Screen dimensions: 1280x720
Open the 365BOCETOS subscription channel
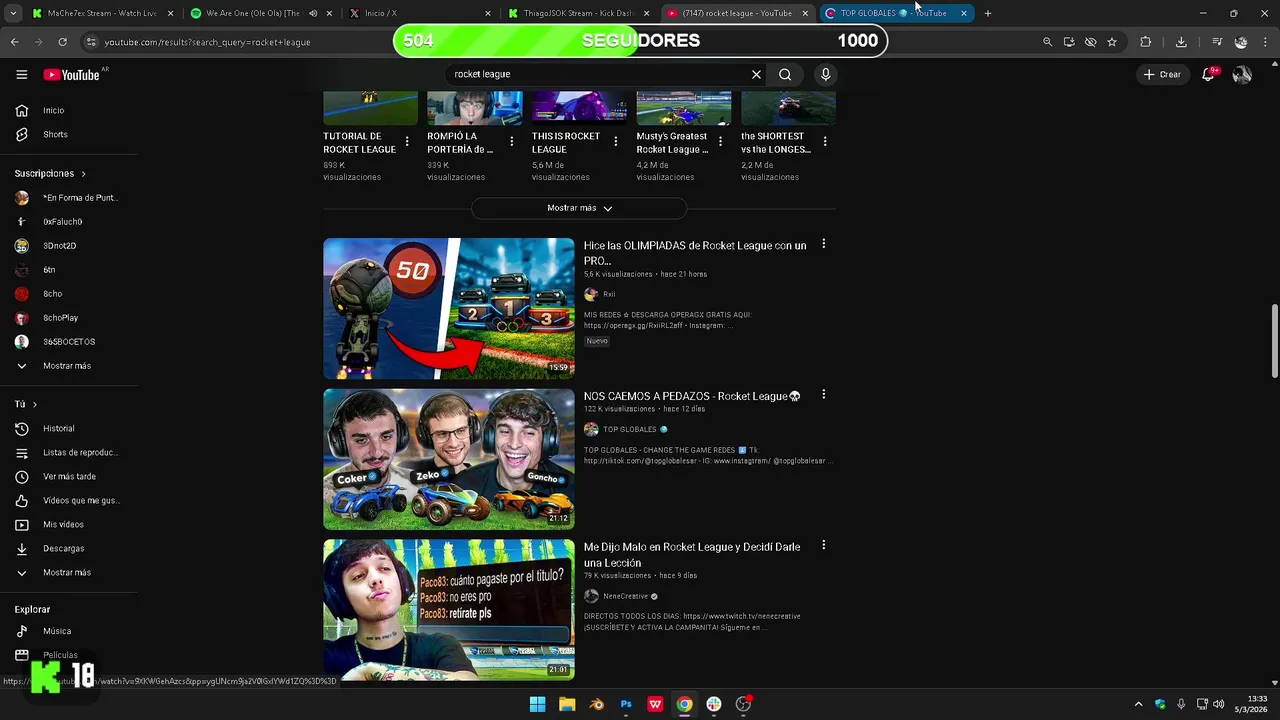tap(68, 342)
